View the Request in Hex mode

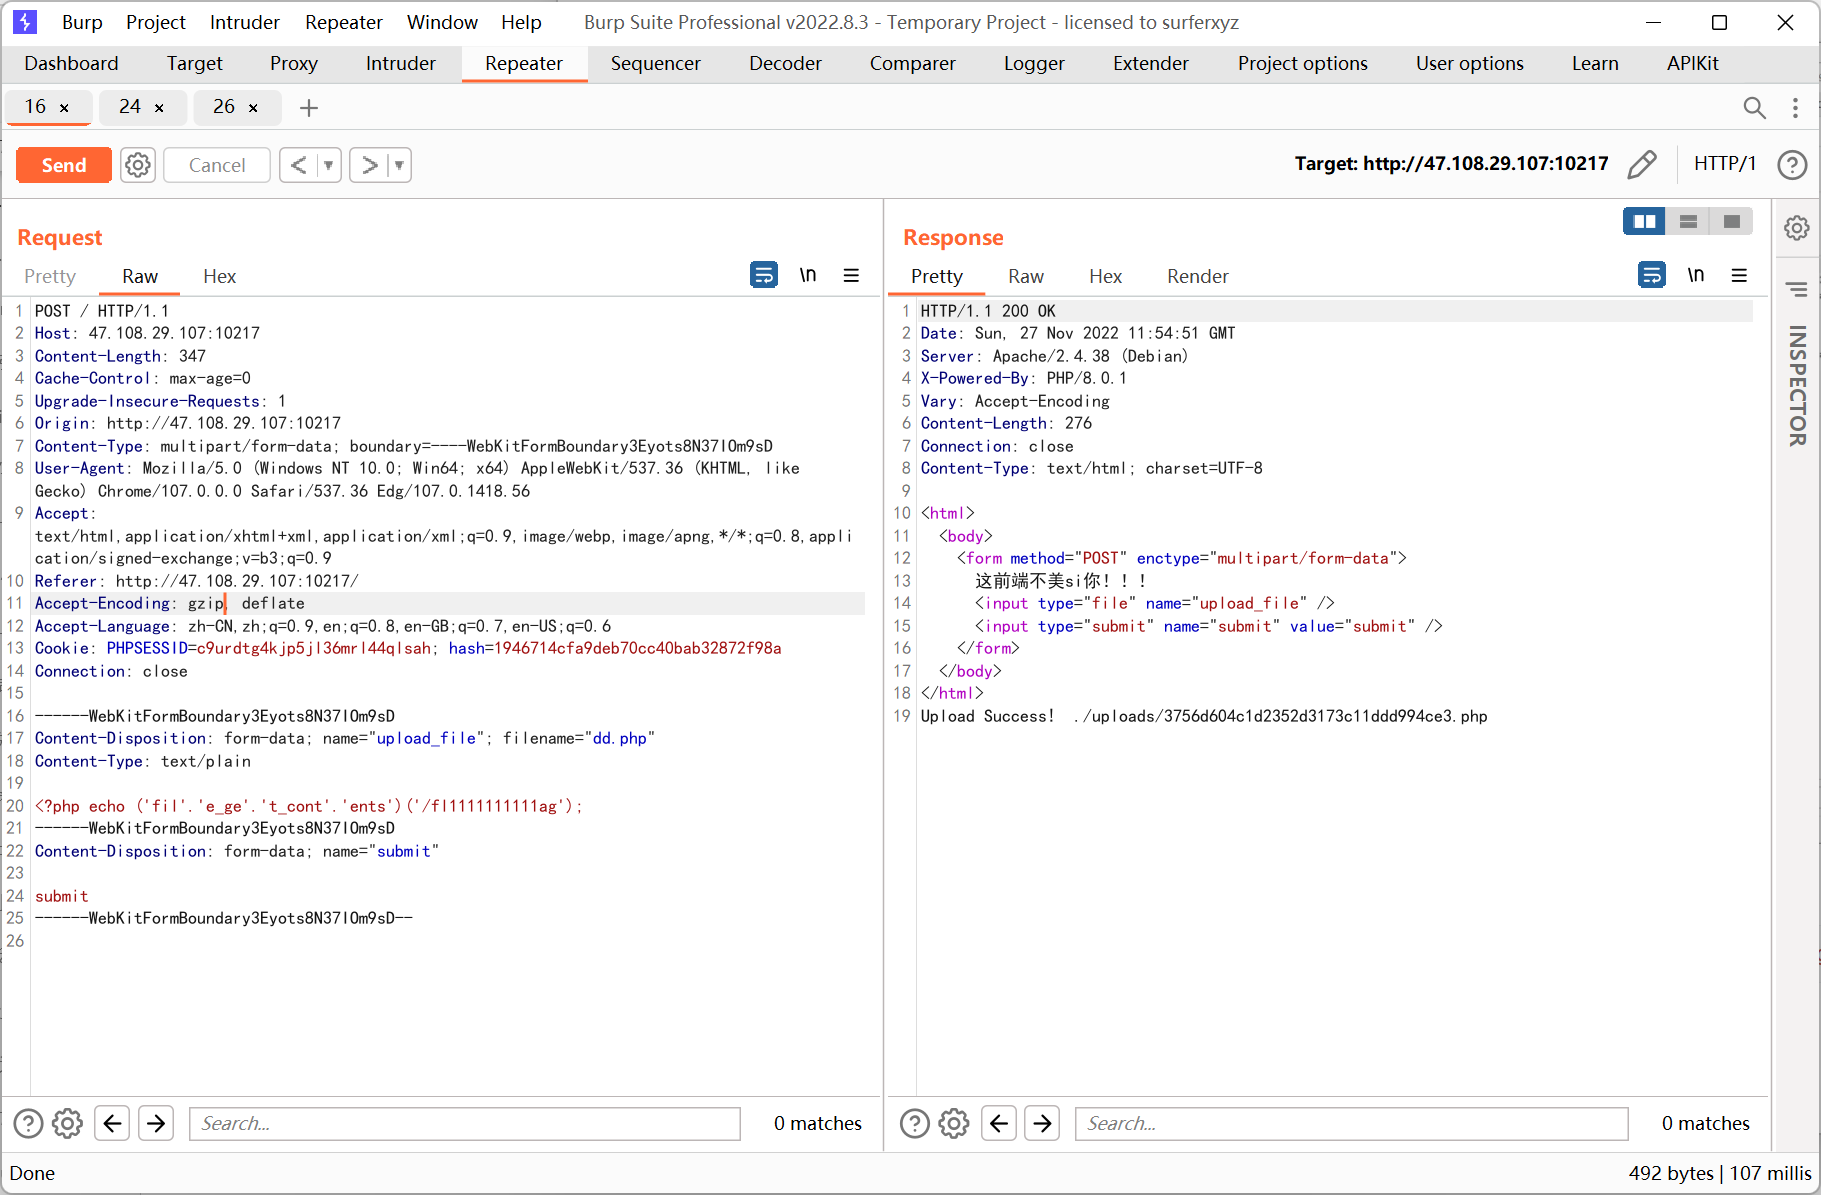(x=219, y=277)
